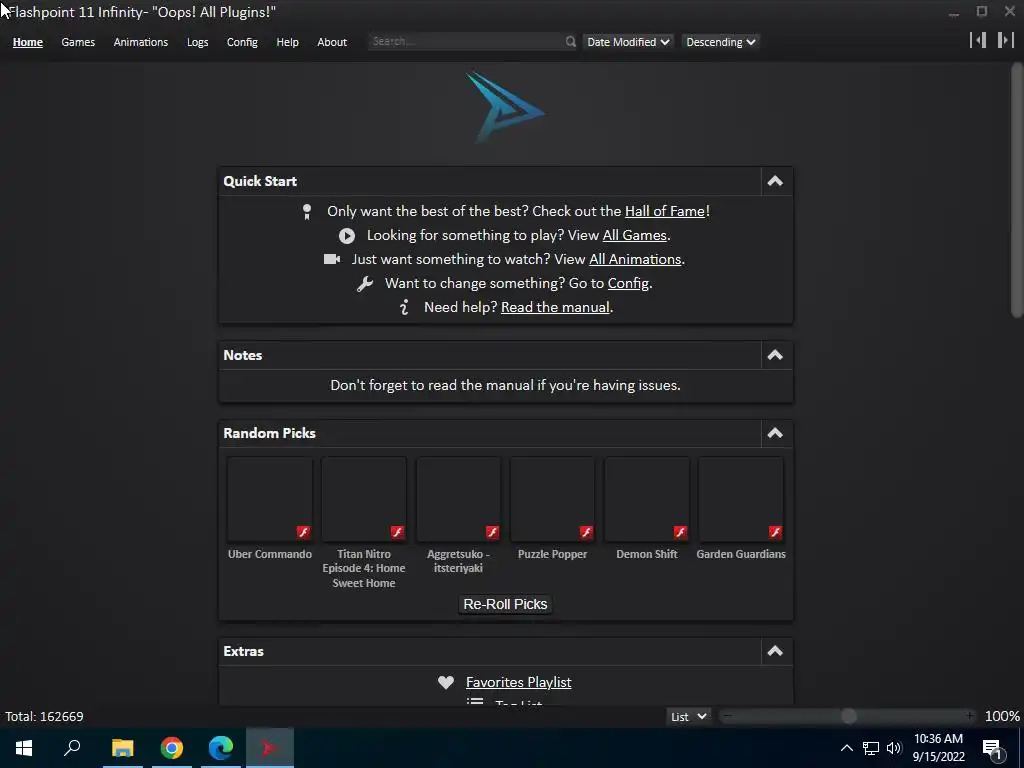Click the info icon beside Read the manual
1024x768 pixels.
(404, 308)
